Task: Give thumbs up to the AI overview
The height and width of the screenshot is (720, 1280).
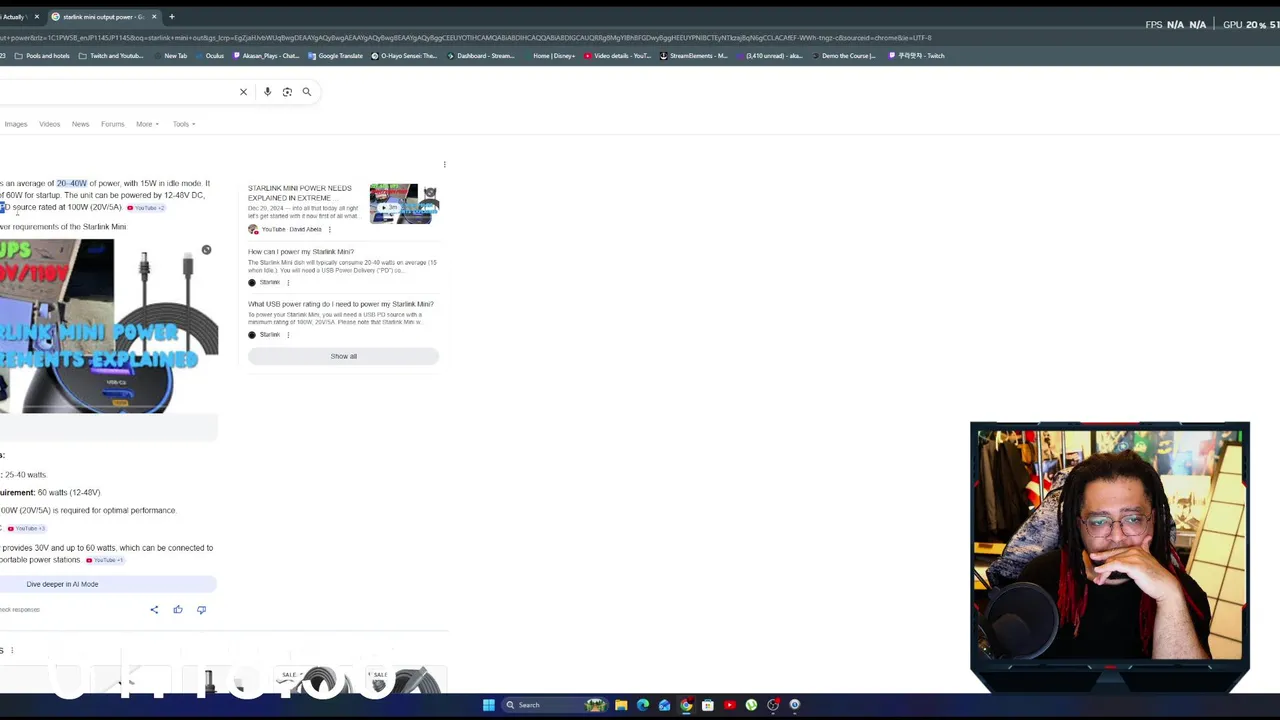Action: 178,610
